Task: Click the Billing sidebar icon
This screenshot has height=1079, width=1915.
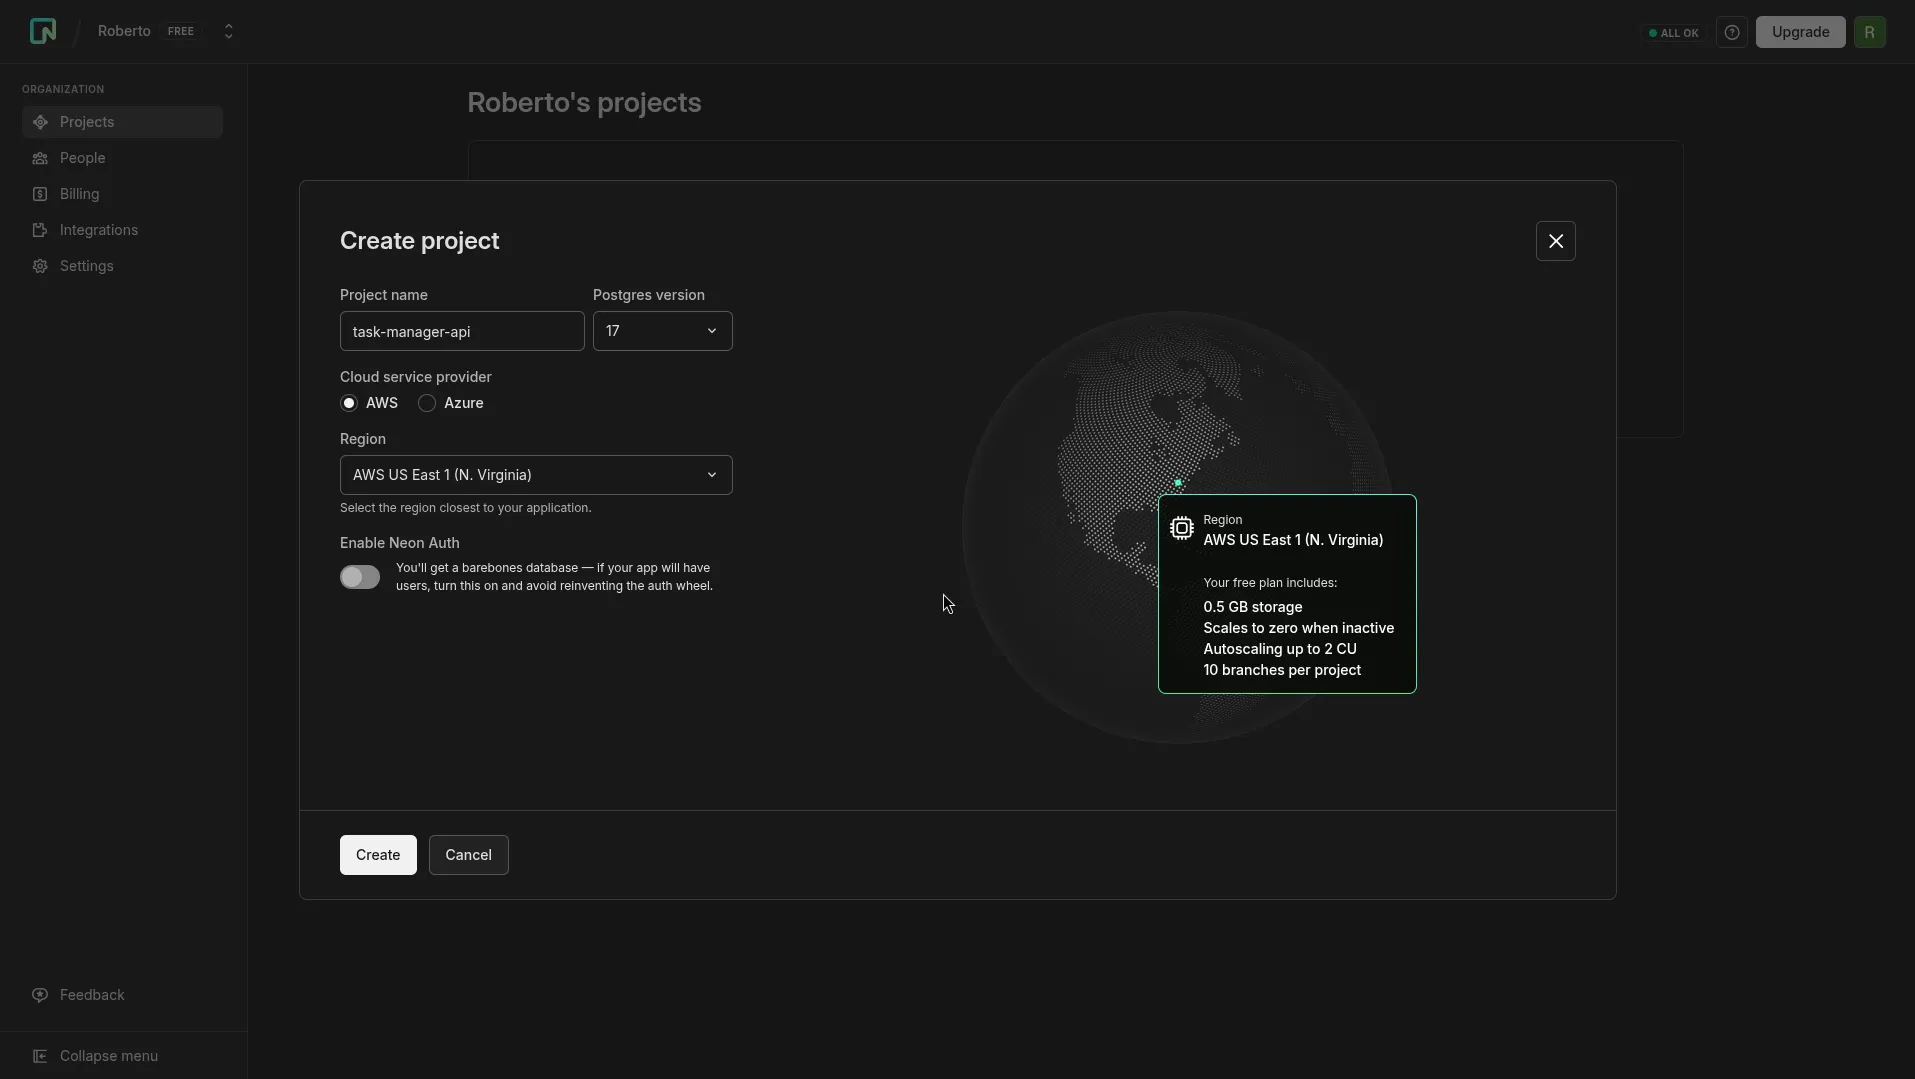Action: [40, 194]
